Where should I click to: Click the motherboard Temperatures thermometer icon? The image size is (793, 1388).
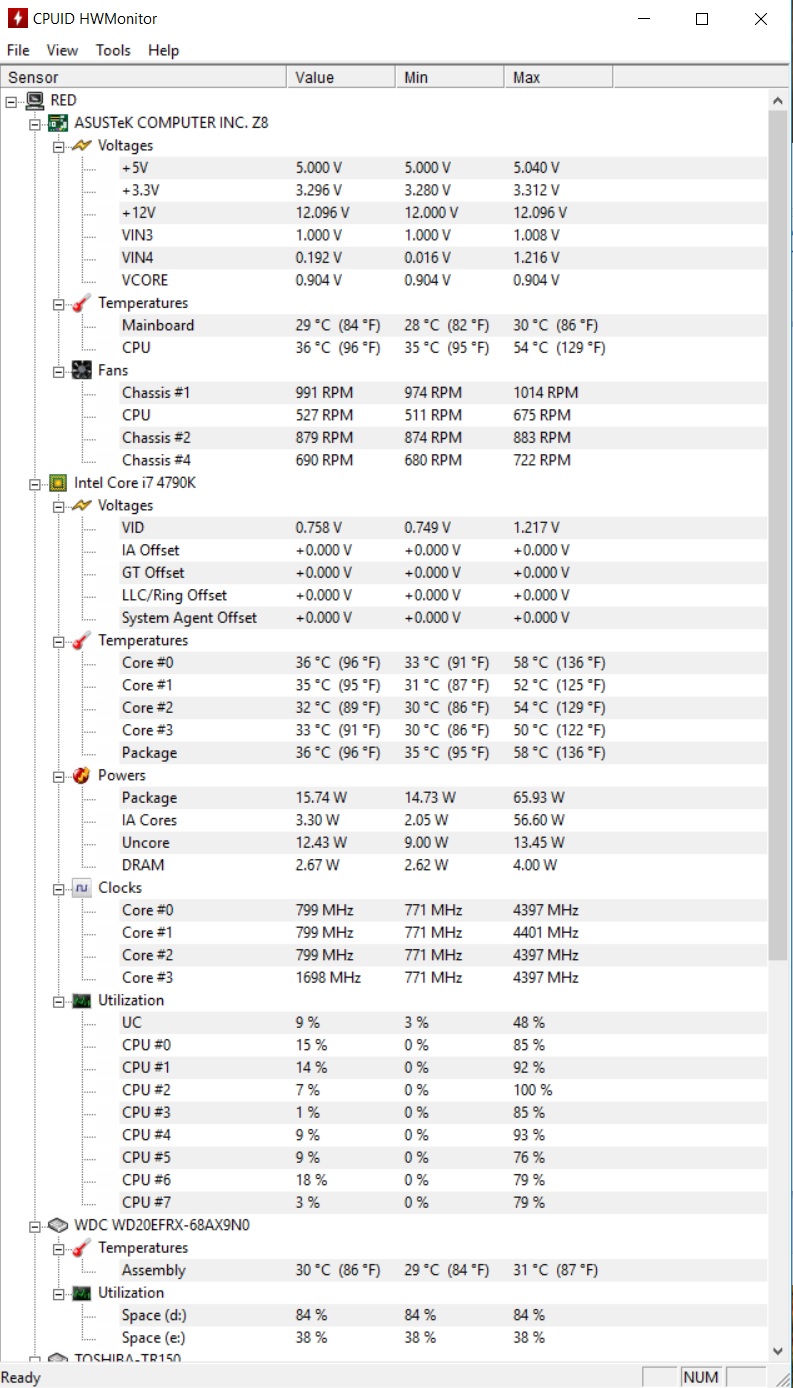pyautogui.click(x=83, y=303)
